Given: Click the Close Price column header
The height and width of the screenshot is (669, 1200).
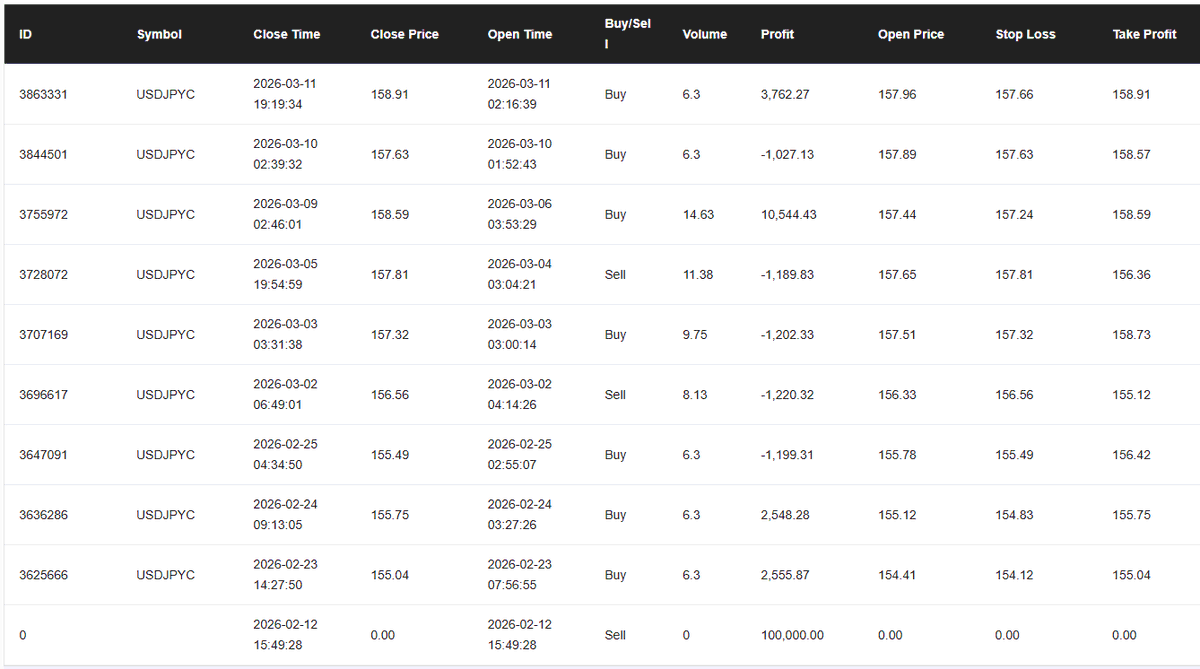Looking at the screenshot, I should click(405, 34).
